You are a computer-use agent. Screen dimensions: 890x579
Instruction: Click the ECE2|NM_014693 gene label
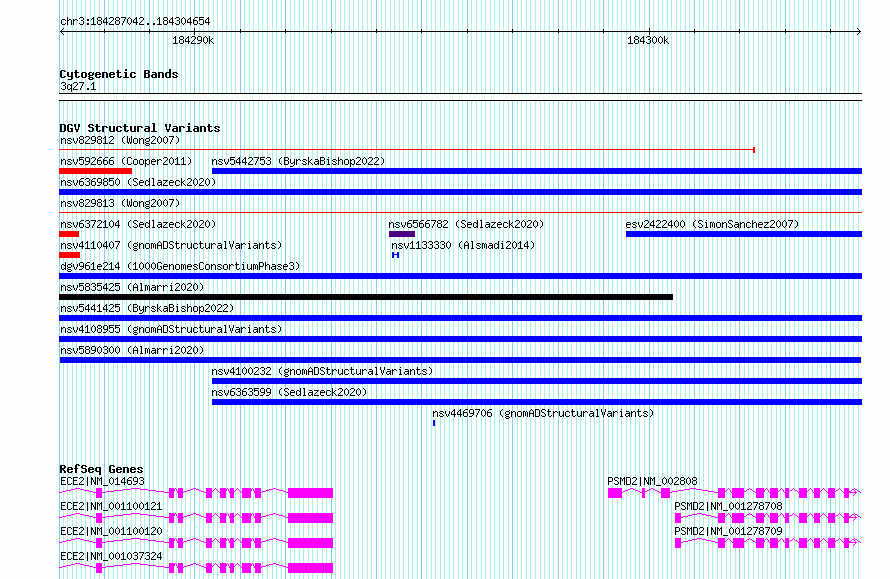(102, 481)
